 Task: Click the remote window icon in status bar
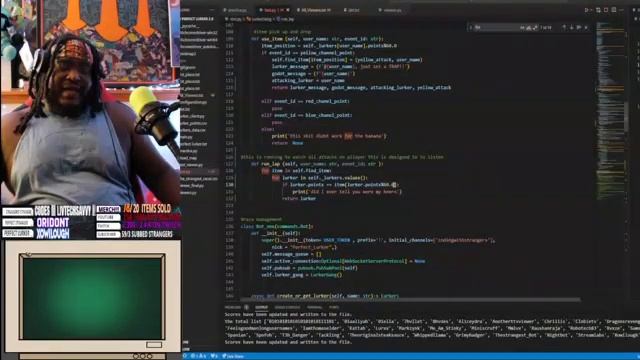(x=184, y=356)
